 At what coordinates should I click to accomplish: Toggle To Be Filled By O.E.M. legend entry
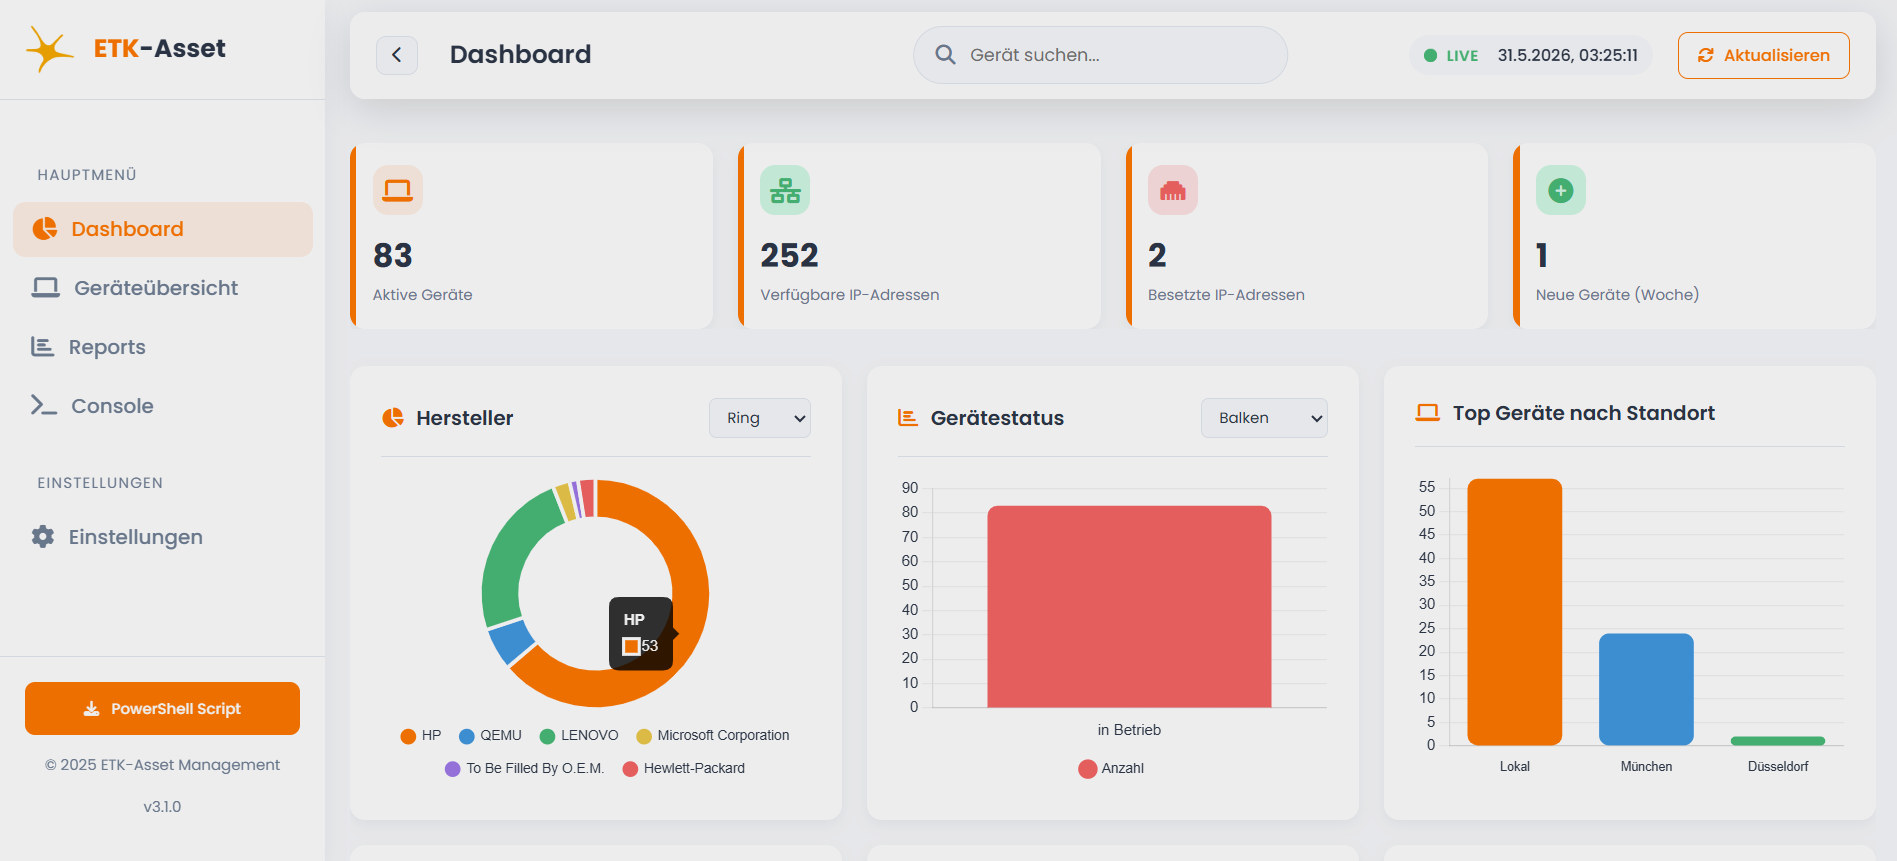click(x=525, y=769)
